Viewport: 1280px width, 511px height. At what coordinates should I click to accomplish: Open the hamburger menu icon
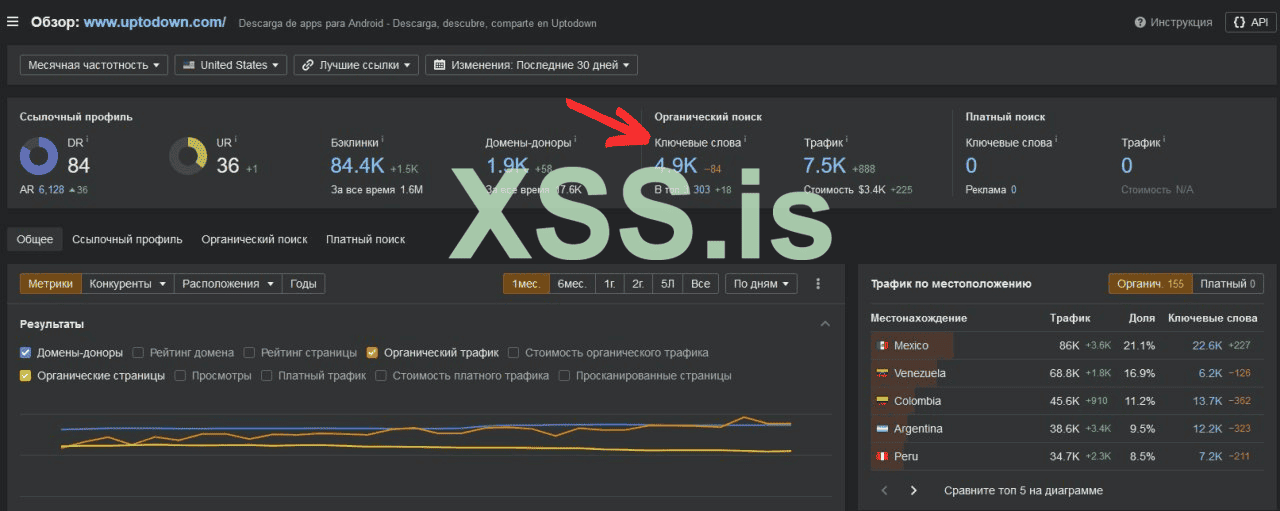tap(13, 22)
